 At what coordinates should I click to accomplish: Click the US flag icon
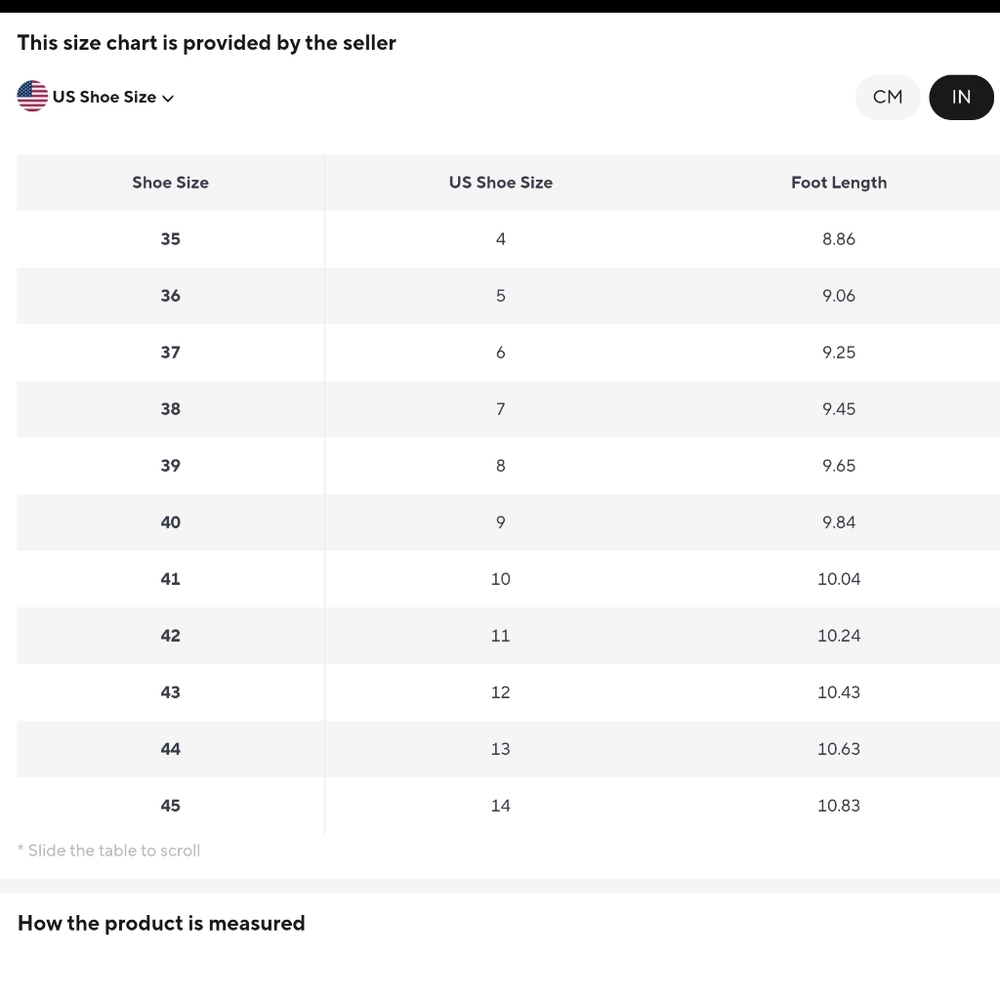tap(33, 96)
